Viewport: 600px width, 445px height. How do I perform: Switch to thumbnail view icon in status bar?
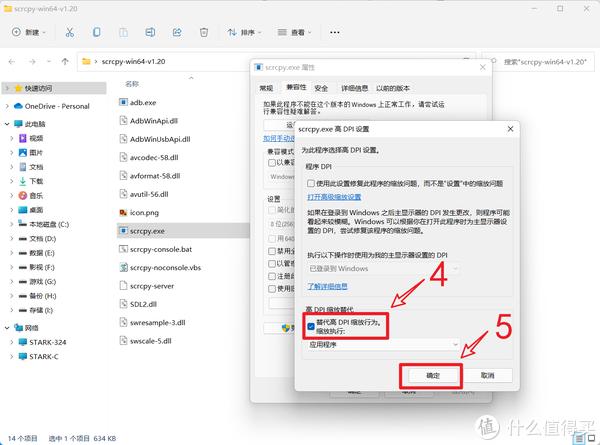pos(591,438)
